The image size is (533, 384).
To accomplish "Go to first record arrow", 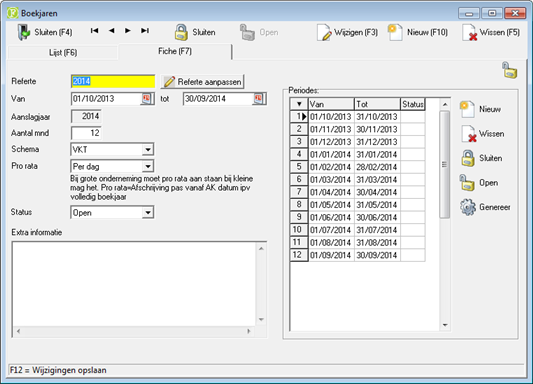I will click(94, 31).
